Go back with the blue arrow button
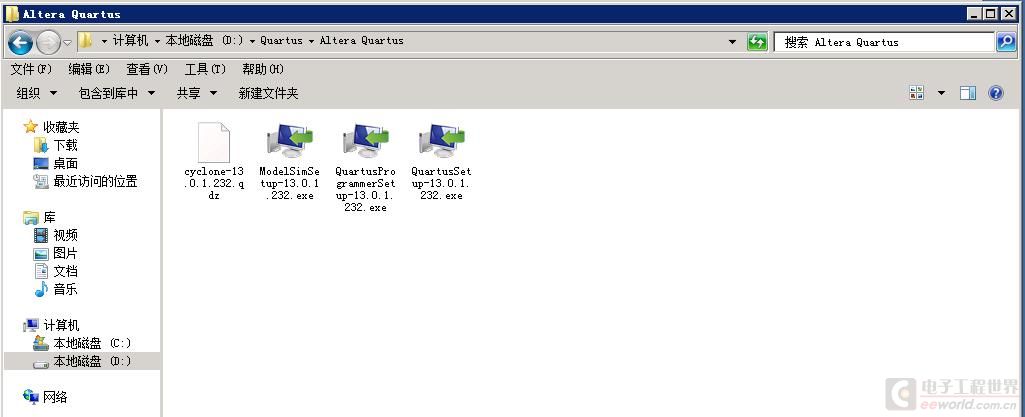The height and width of the screenshot is (417, 1025). (x=20, y=42)
